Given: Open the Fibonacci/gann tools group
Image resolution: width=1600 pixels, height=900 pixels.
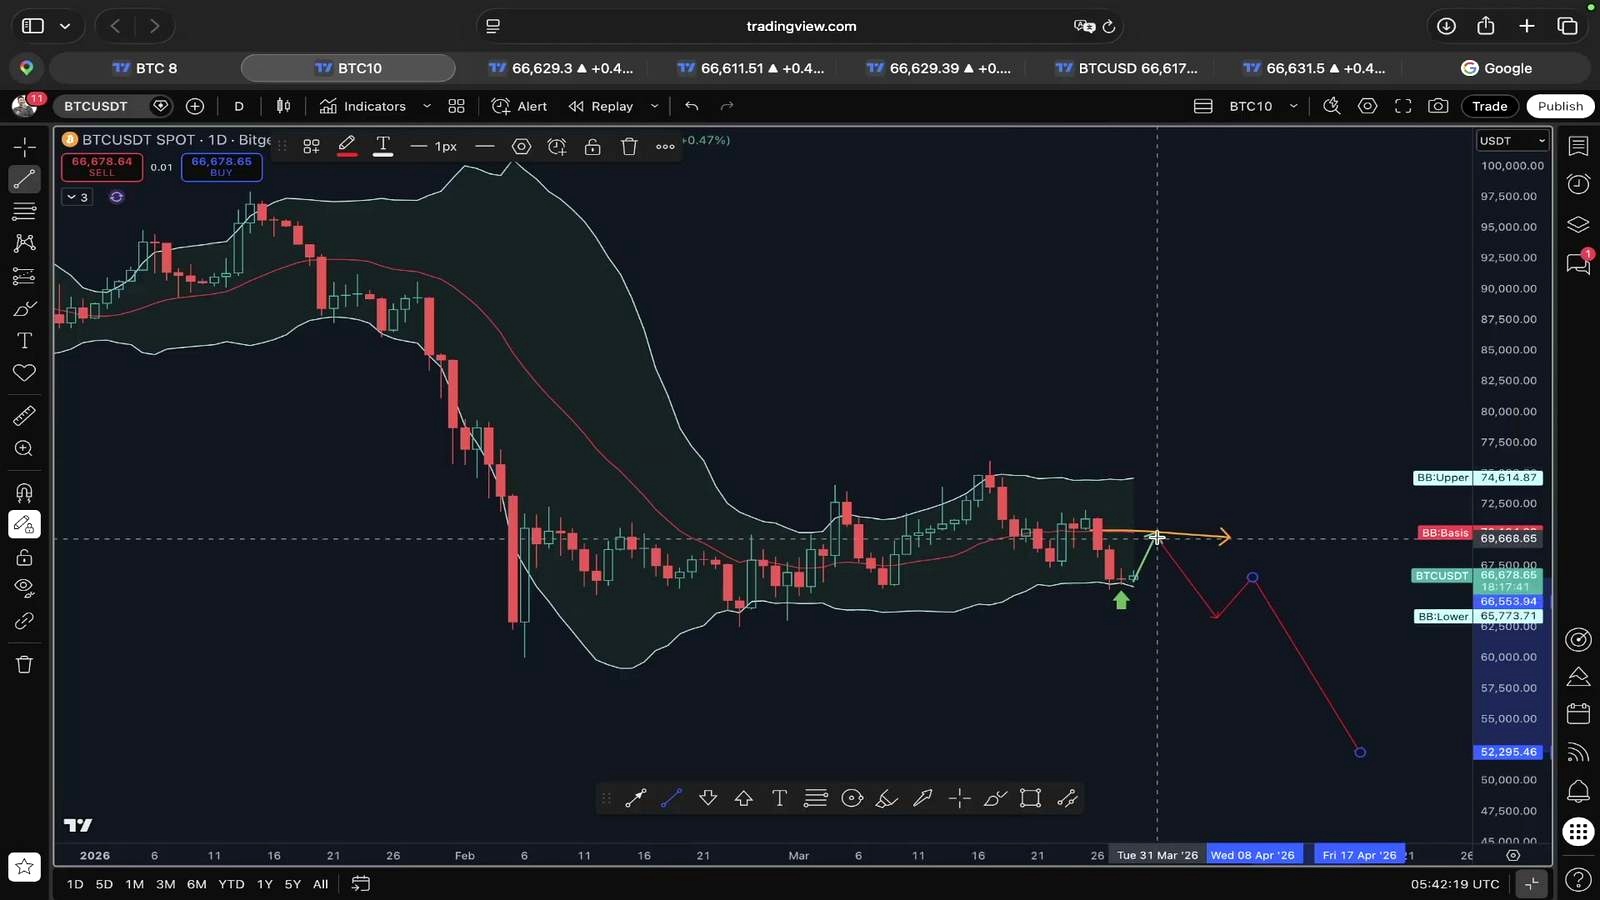Looking at the screenshot, I should [x=24, y=211].
